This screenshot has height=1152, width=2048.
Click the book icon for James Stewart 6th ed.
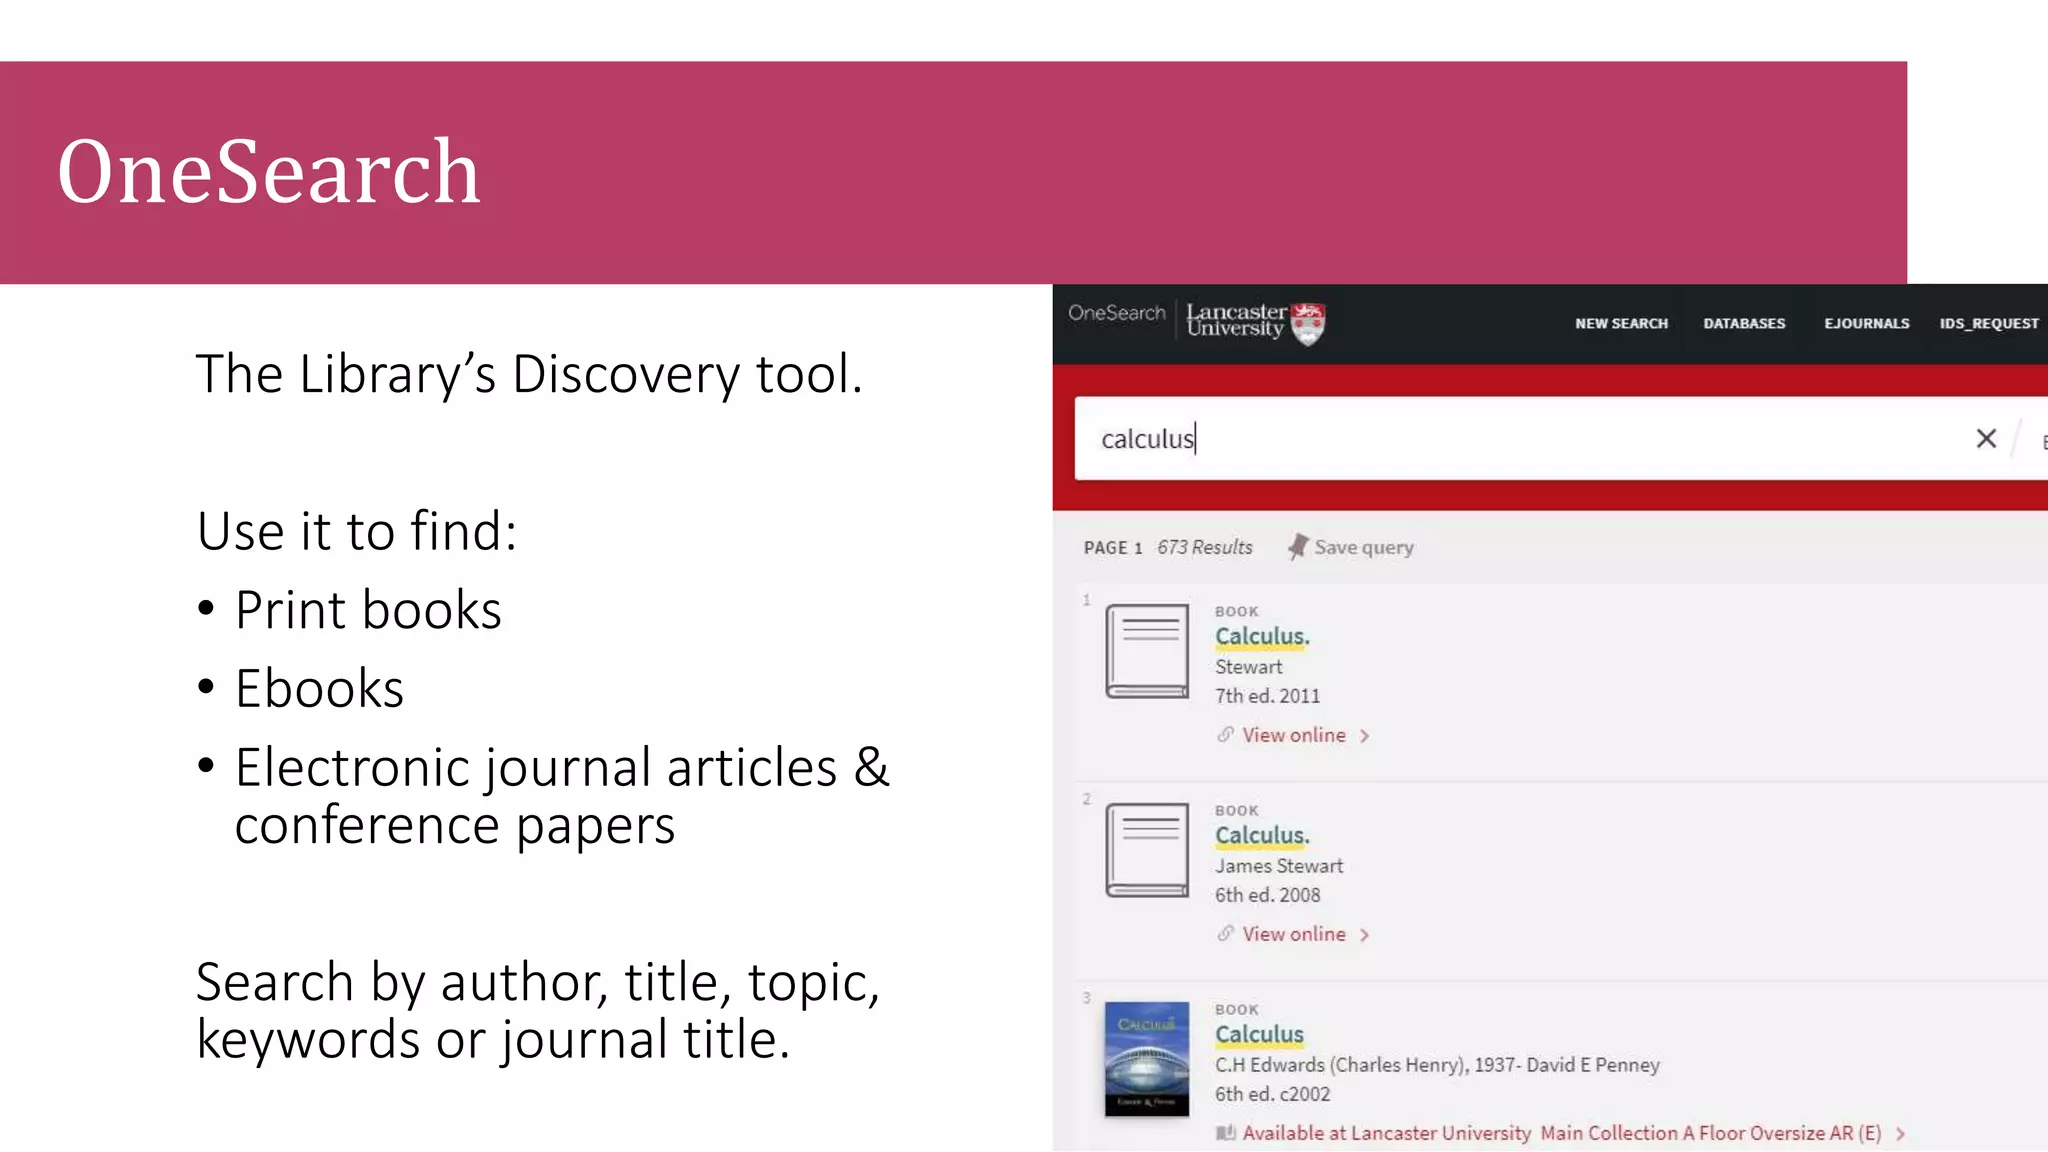coord(1147,850)
